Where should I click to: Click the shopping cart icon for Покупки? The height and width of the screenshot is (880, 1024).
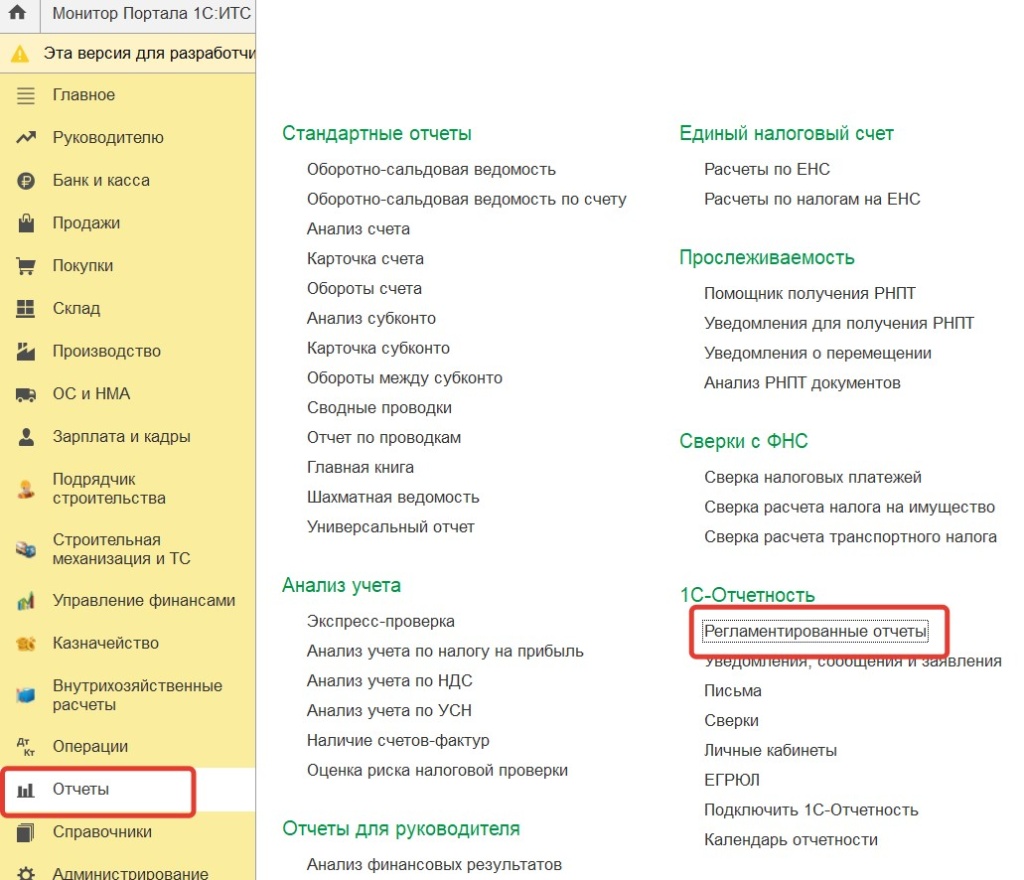point(26,266)
